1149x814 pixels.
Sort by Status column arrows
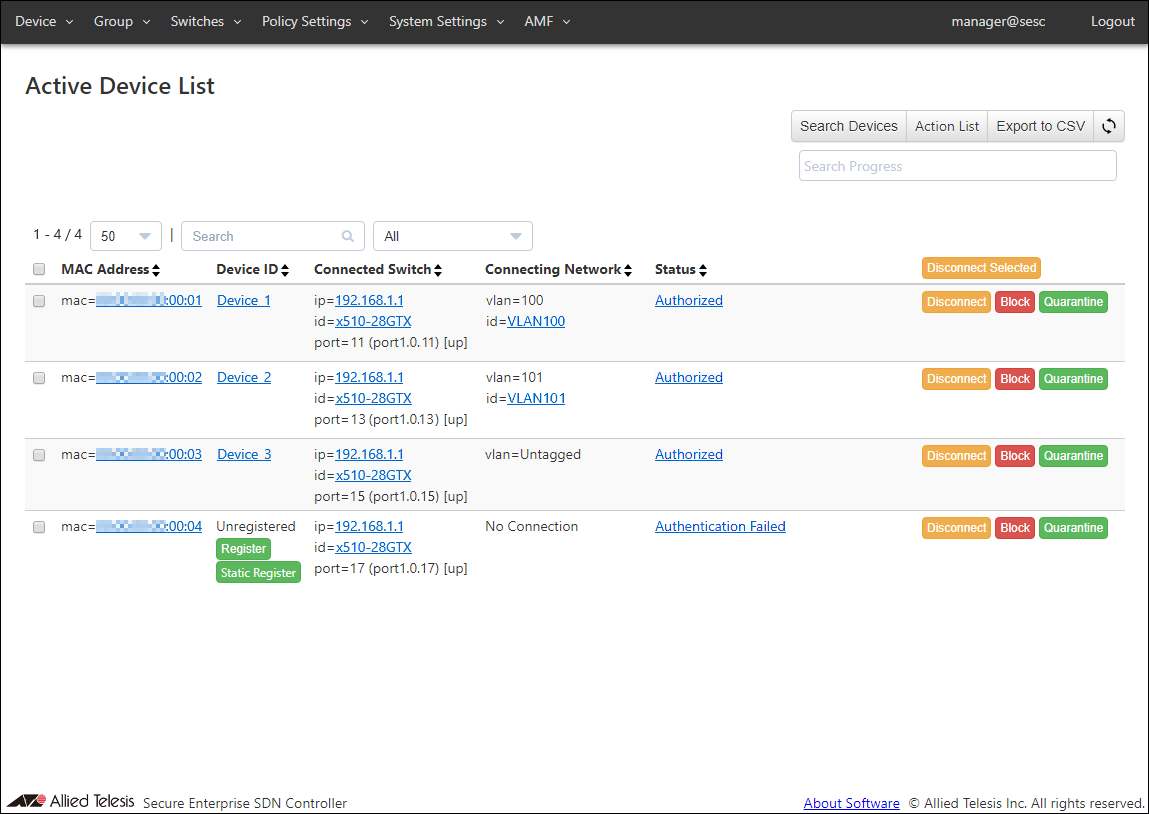tap(703, 270)
